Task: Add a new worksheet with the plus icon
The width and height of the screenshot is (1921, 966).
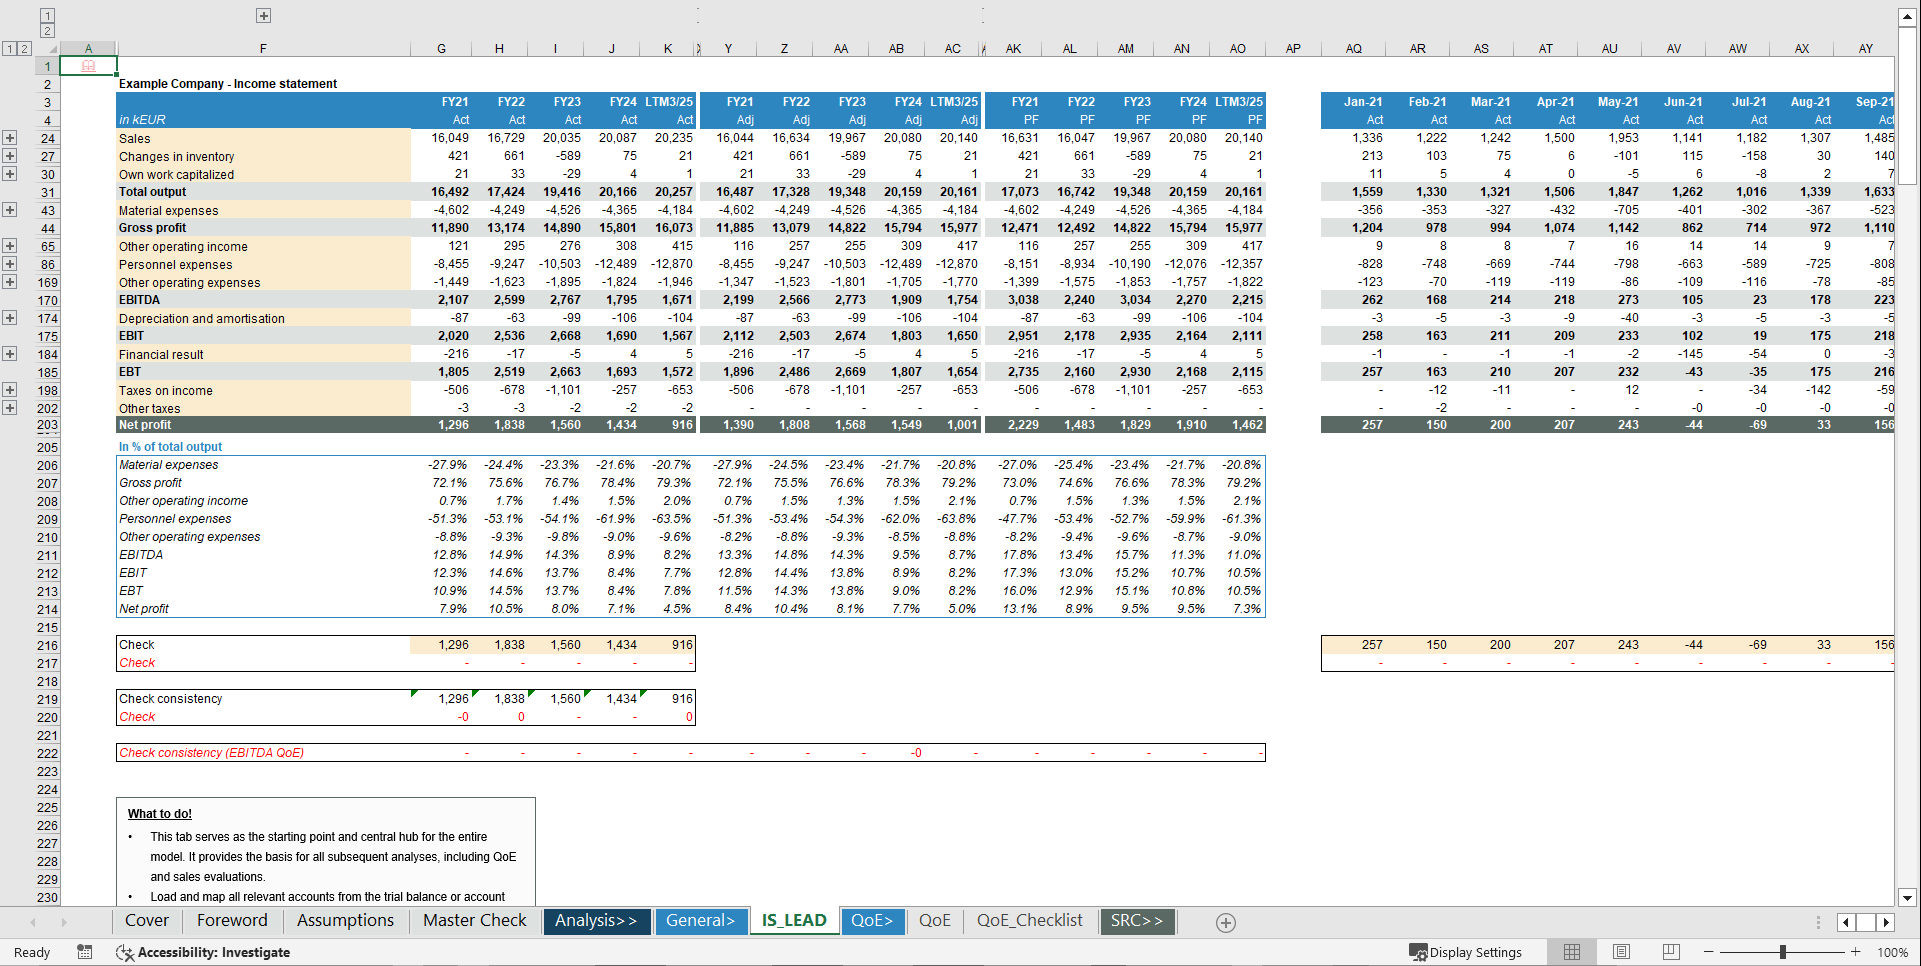Action: pos(1226,921)
